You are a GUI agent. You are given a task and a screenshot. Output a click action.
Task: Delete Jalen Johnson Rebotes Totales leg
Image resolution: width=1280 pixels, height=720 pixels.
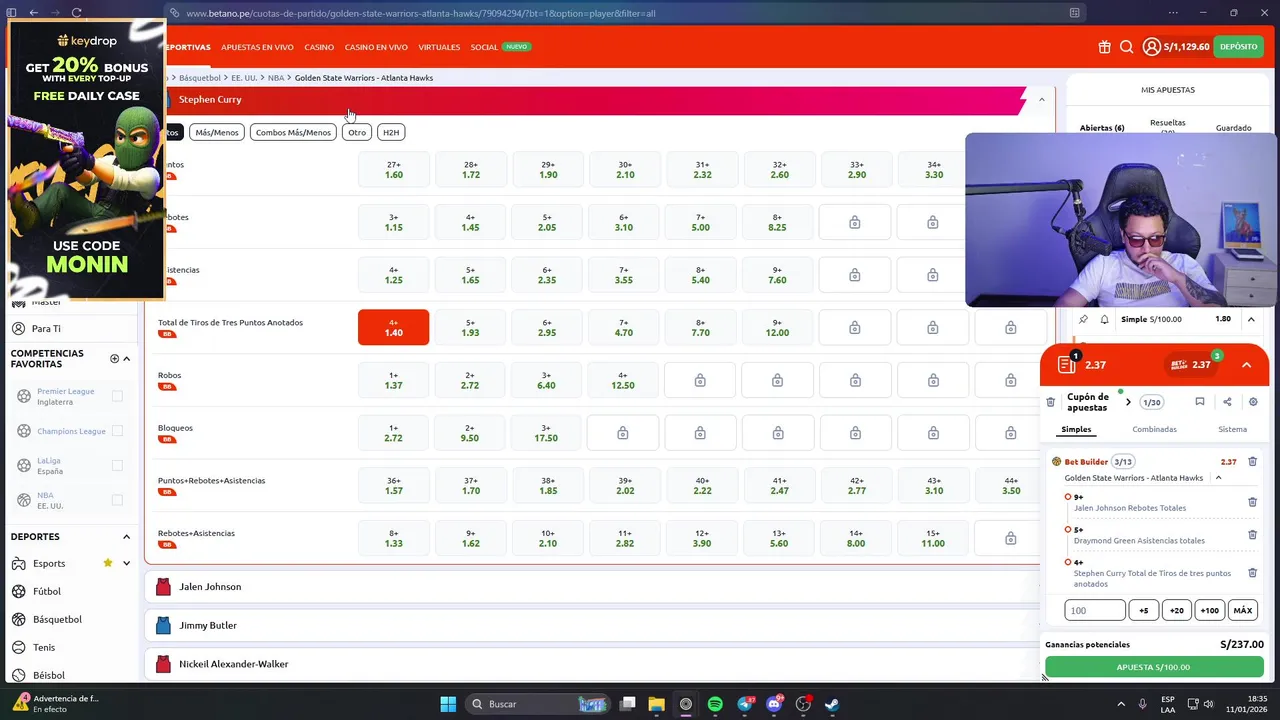(1252, 502)
